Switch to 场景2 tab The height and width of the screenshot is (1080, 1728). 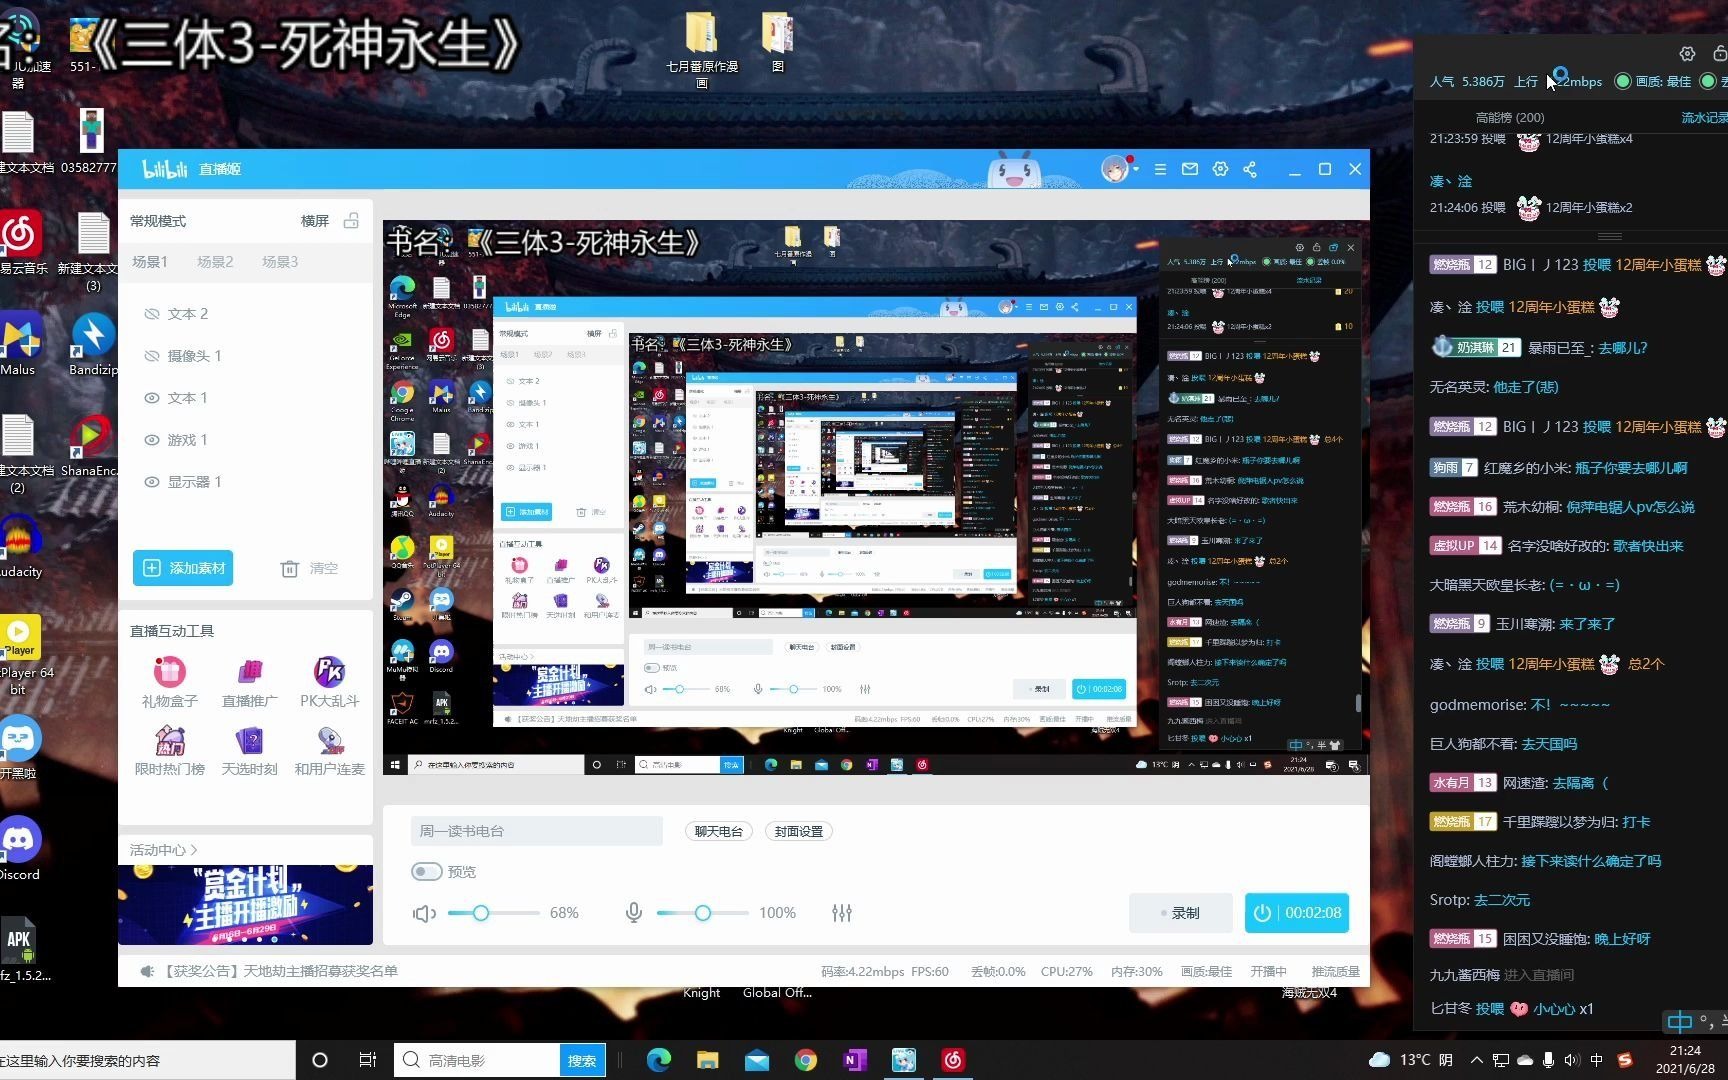pos(215,262)
